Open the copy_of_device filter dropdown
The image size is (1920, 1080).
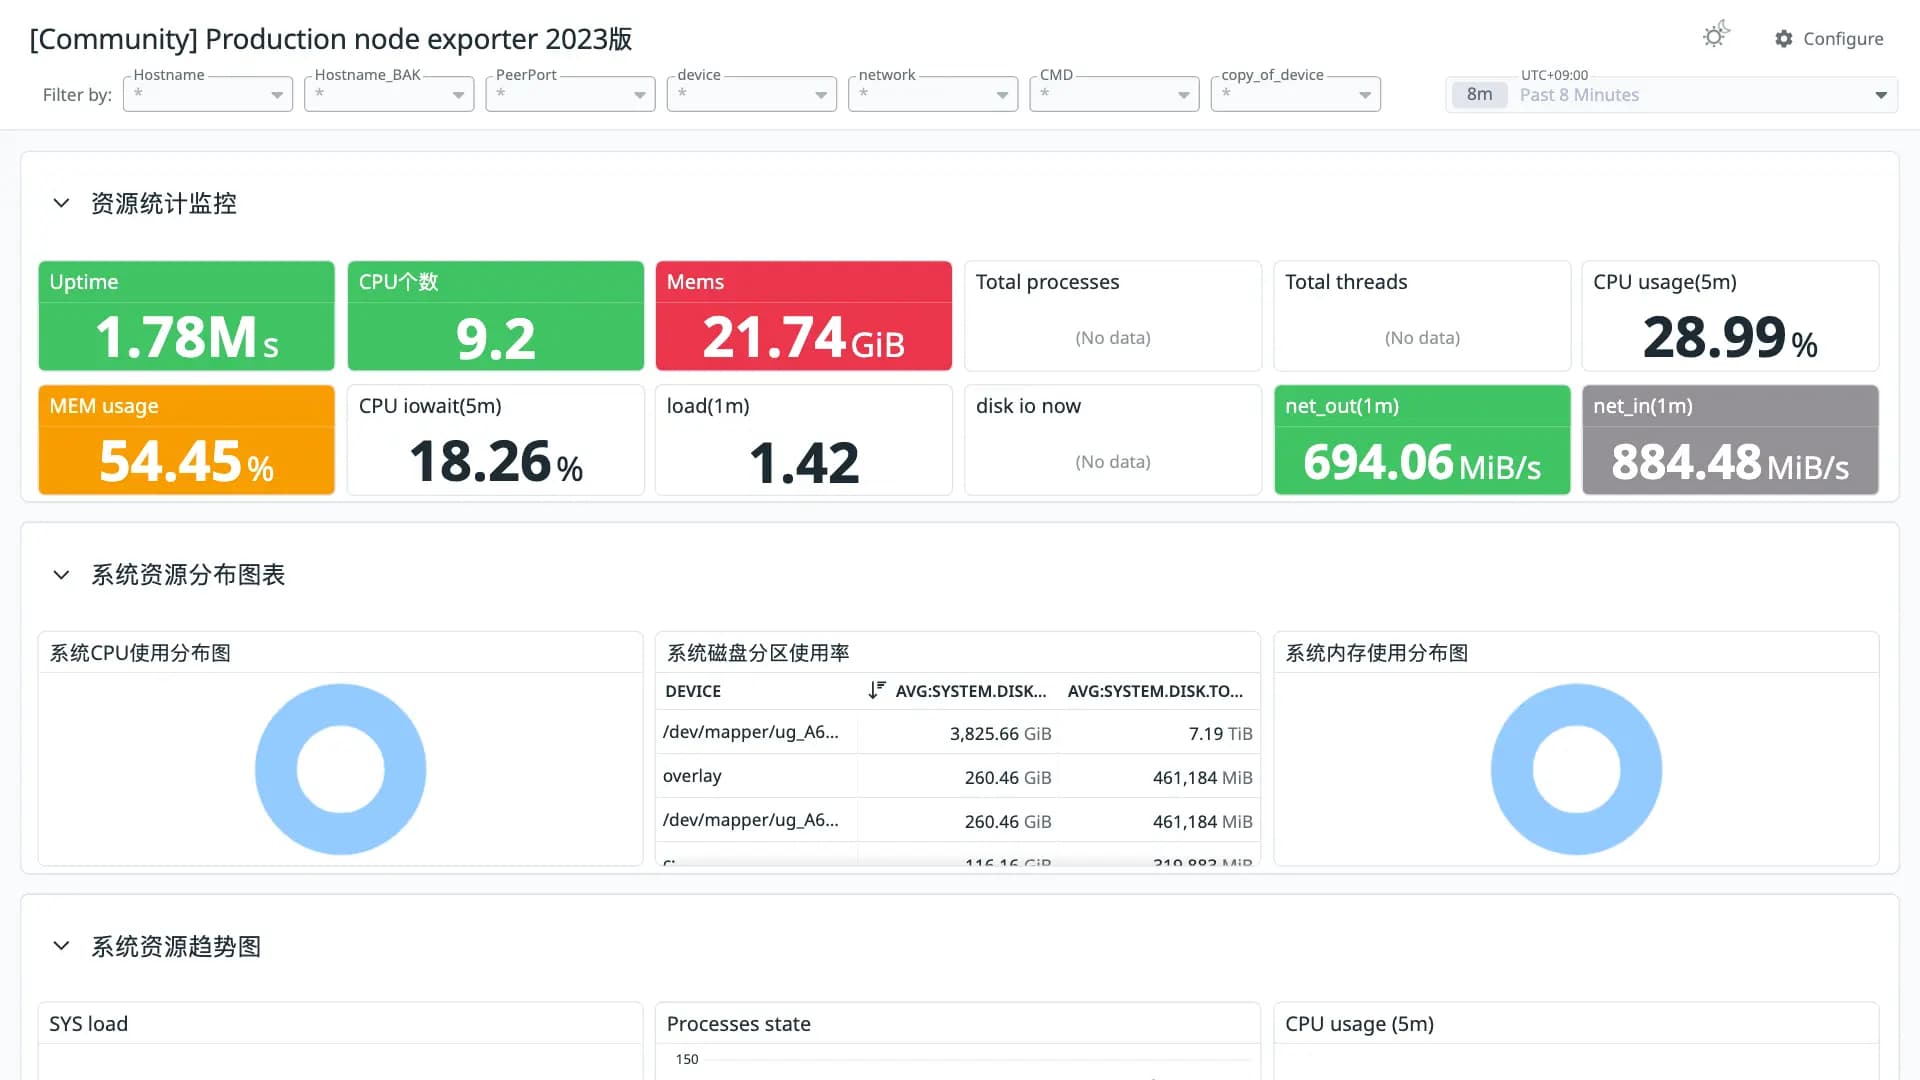click(x=1295, y=94)
